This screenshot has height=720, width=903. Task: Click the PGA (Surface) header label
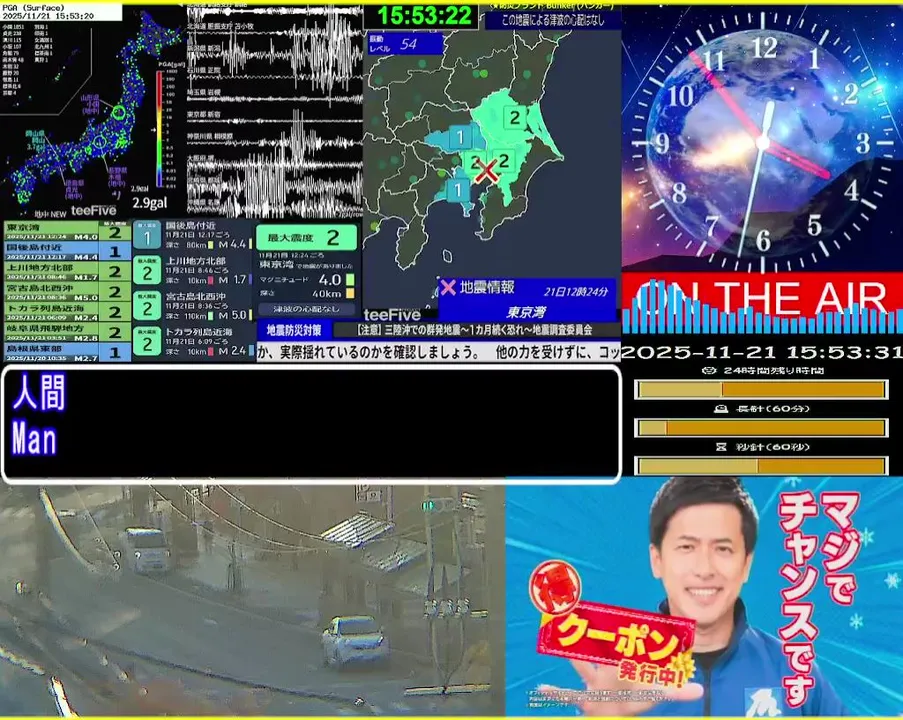coord(33,8)
